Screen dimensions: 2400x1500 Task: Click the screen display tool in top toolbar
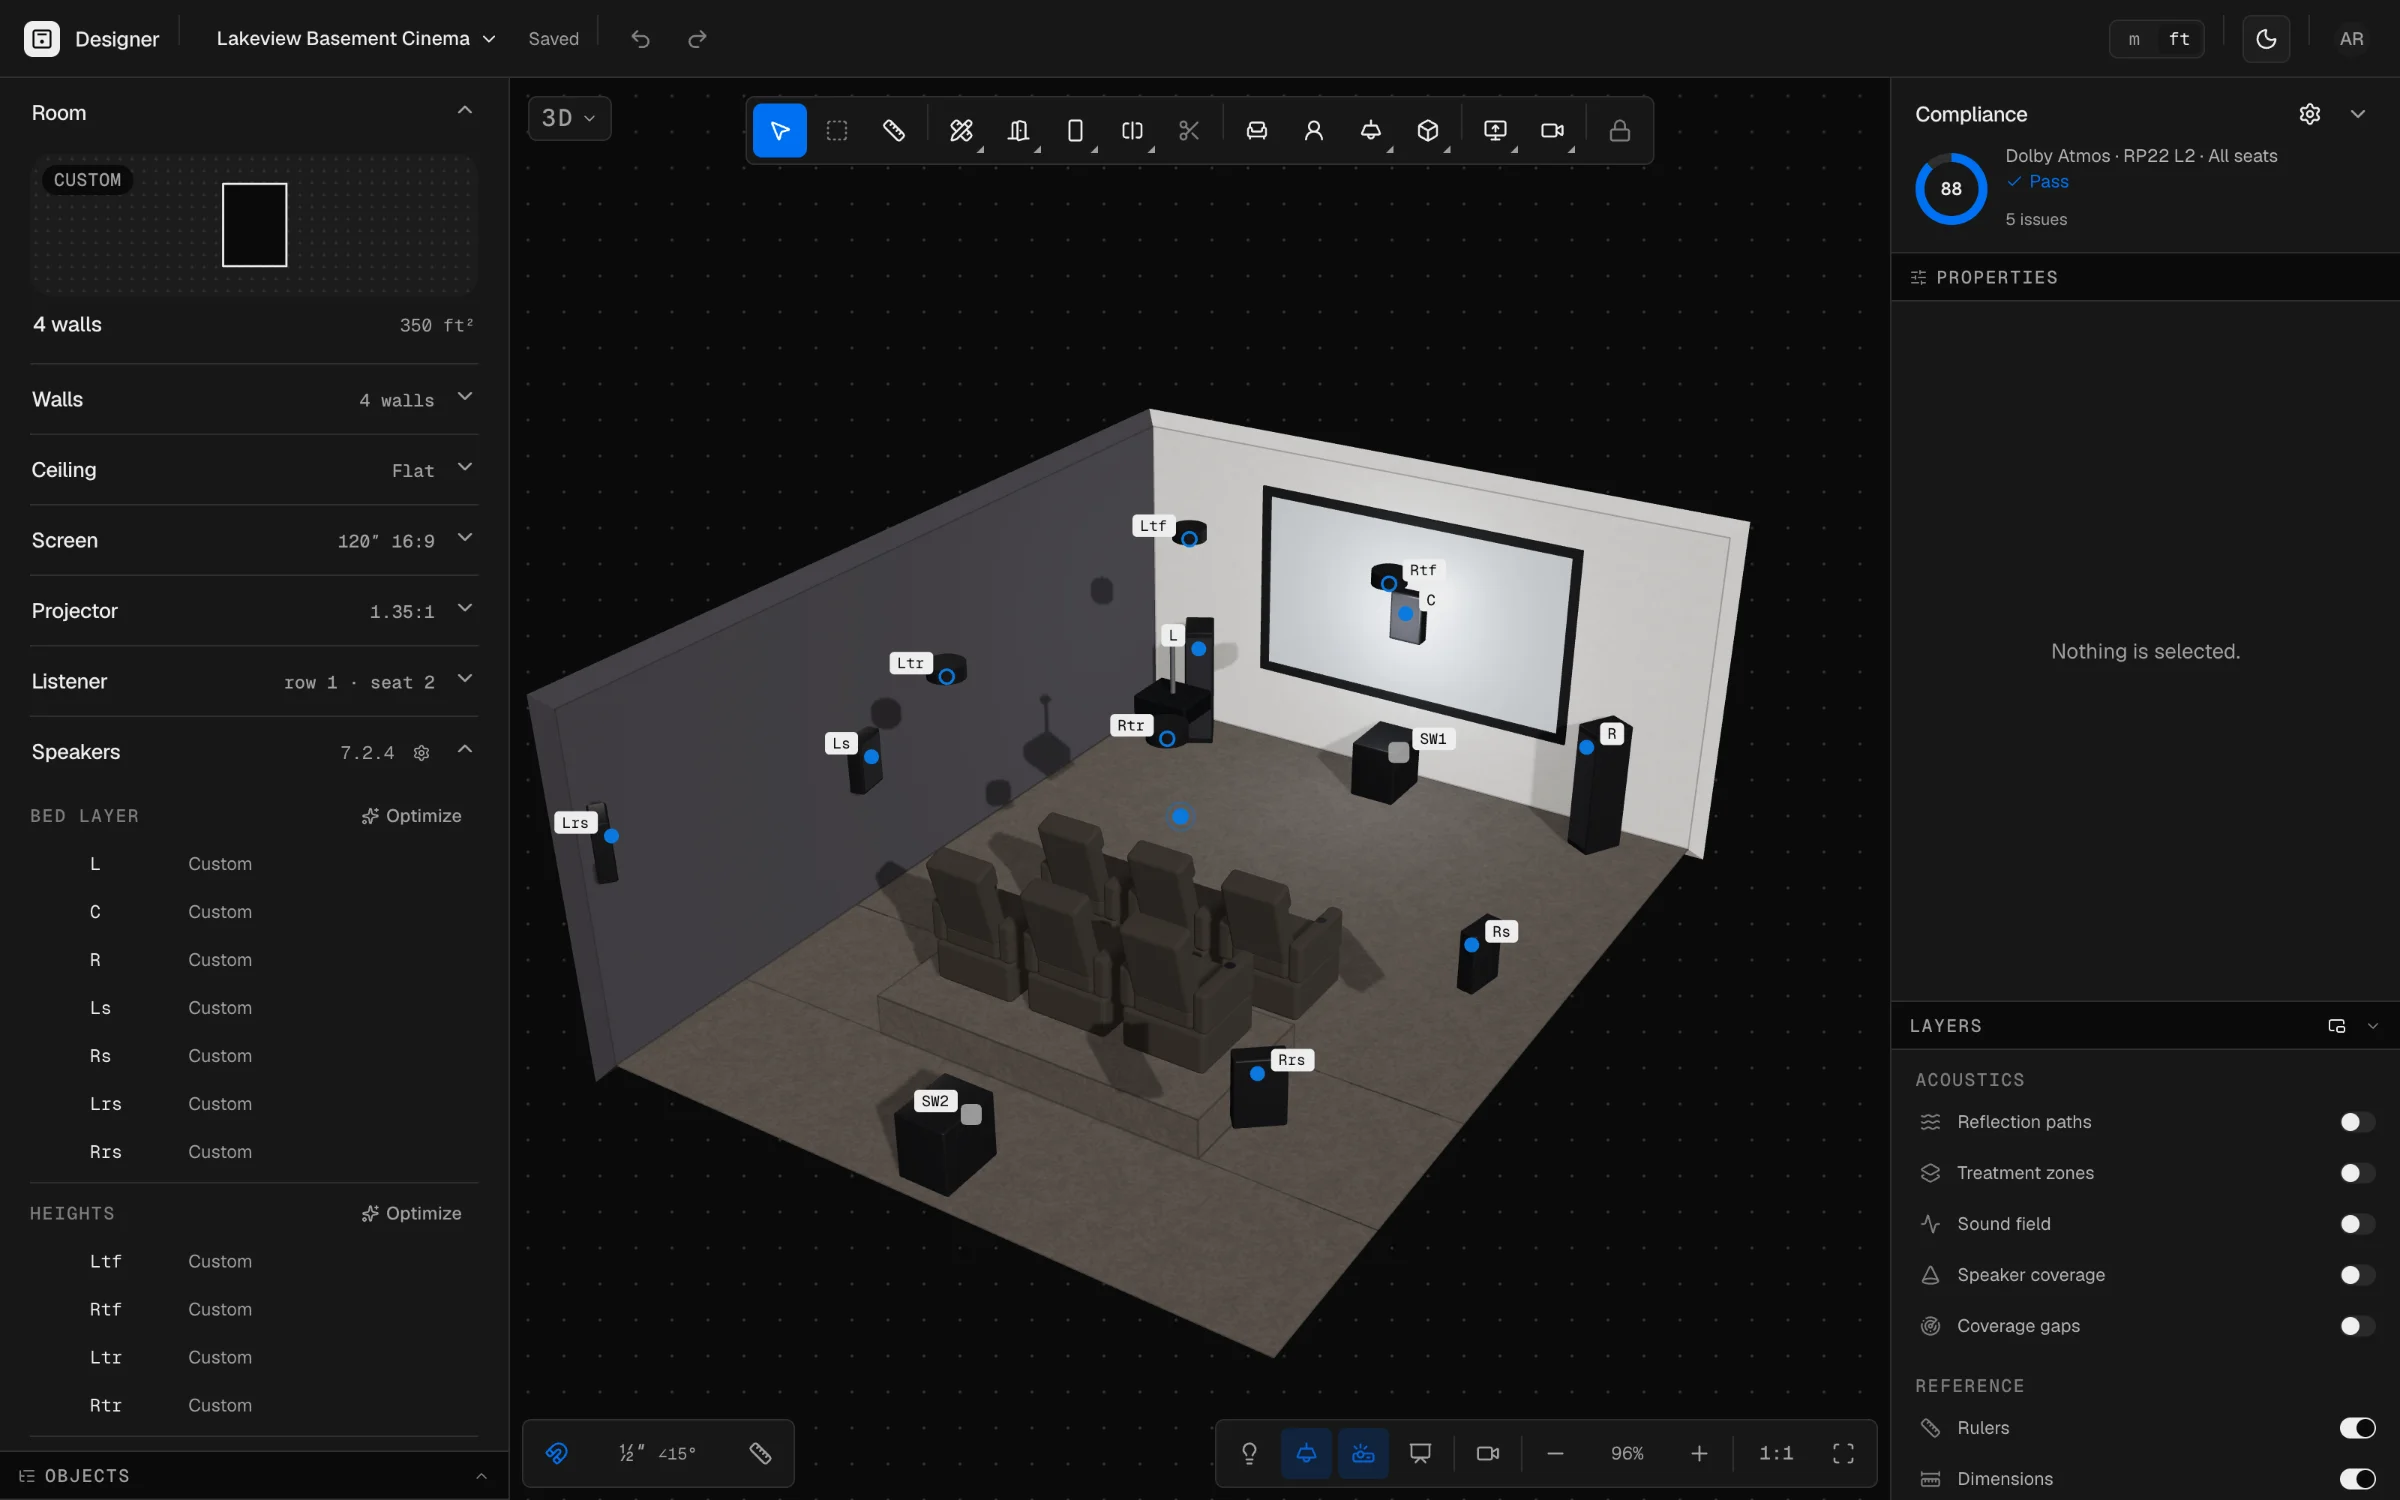[1495, 131]
